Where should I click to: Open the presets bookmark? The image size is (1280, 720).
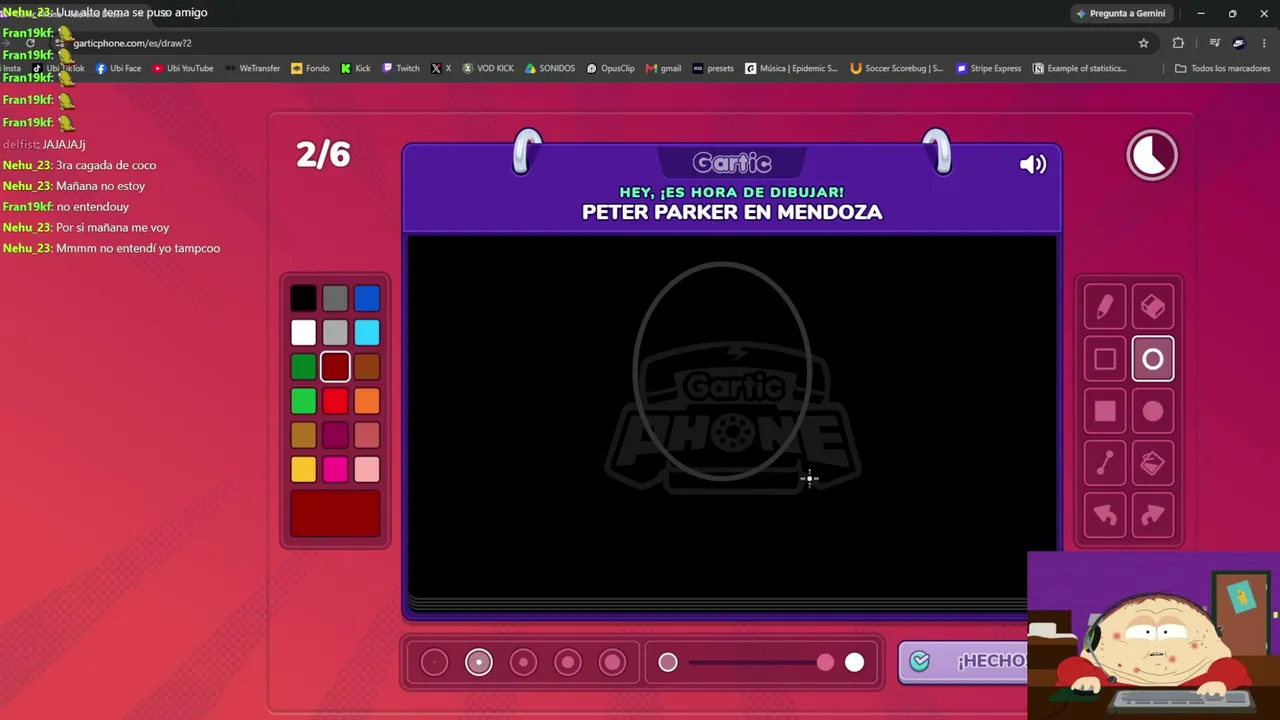(713, 68)
